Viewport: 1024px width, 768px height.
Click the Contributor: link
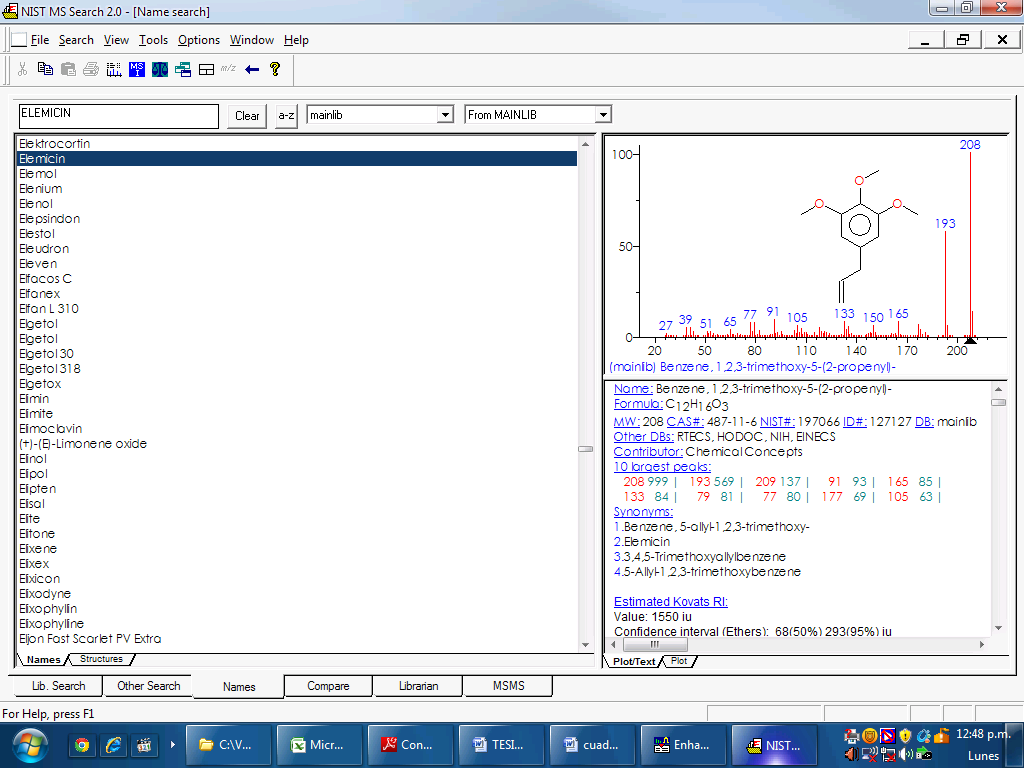pyautogui.click(x=648, y=451)
